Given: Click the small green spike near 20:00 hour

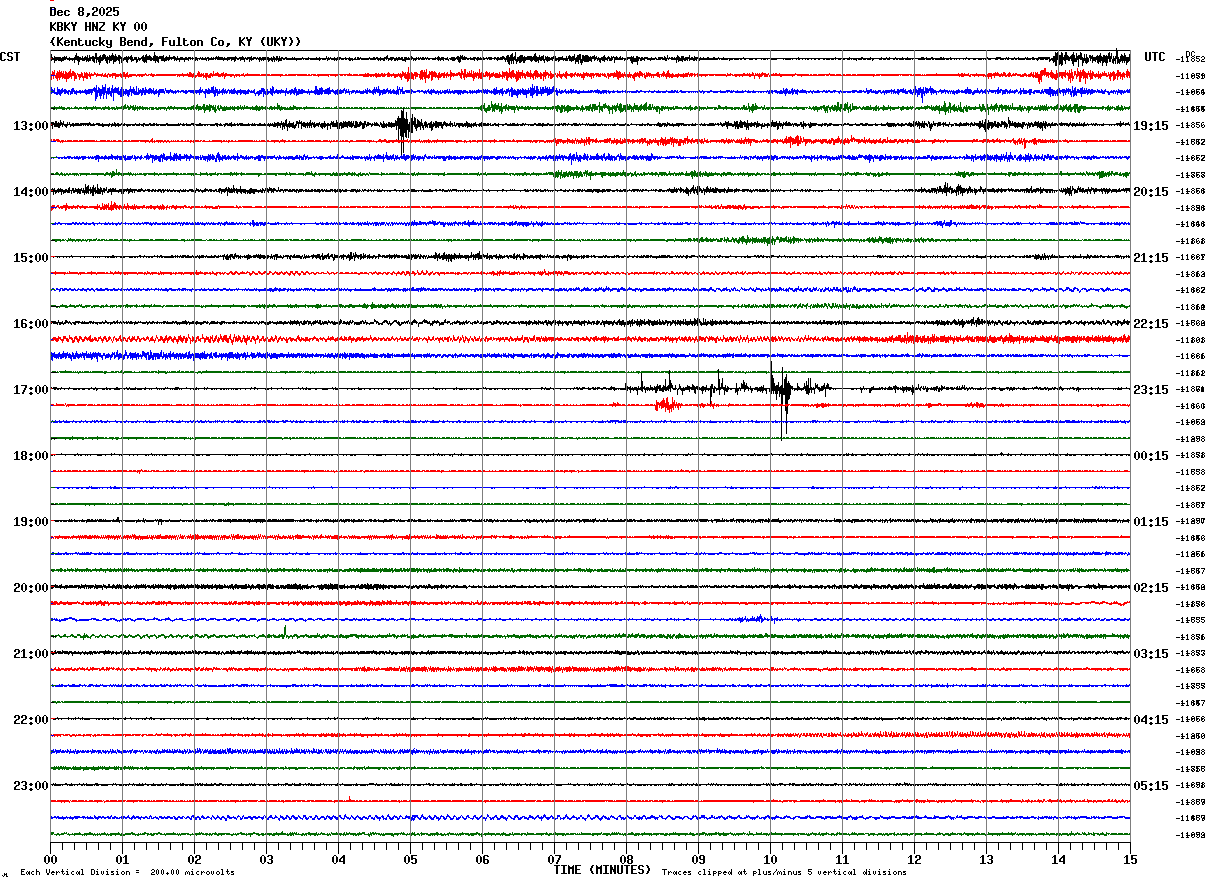Looking at the screenshot, I should coord(285,631).
